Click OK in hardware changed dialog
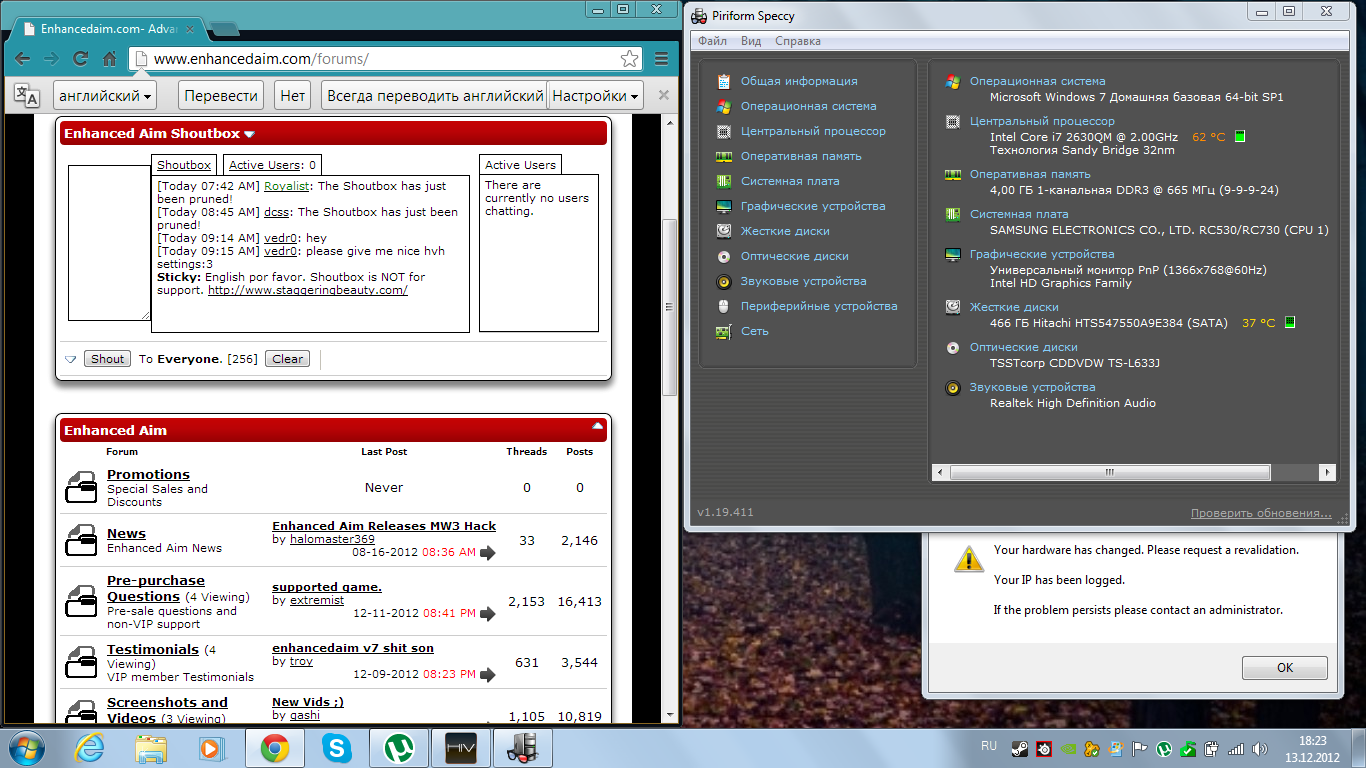The image size is (1366, 768). tap(1285, 668)
